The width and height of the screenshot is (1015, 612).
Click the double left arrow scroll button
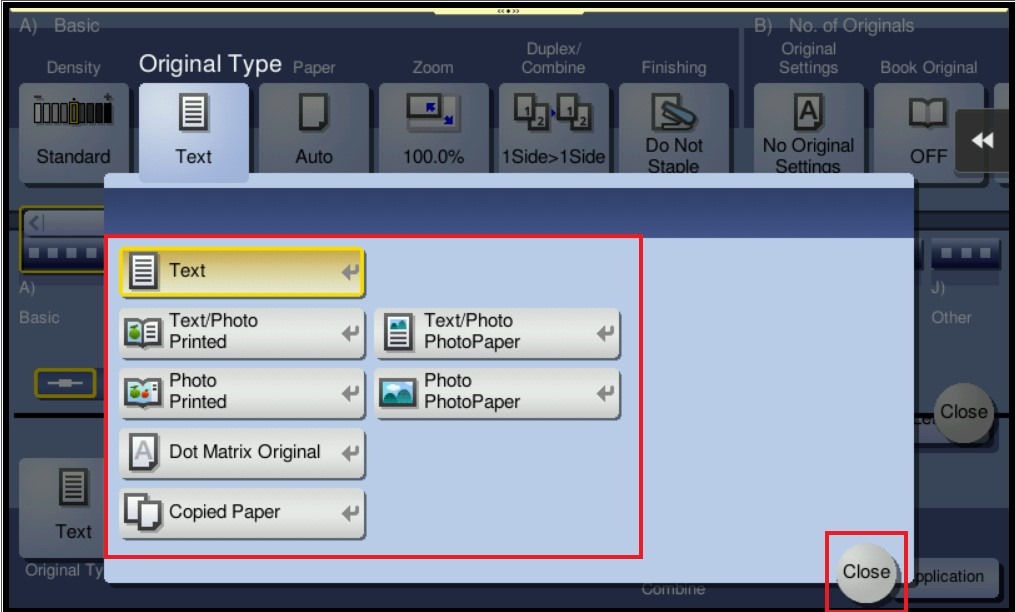[x=983, y=141]
